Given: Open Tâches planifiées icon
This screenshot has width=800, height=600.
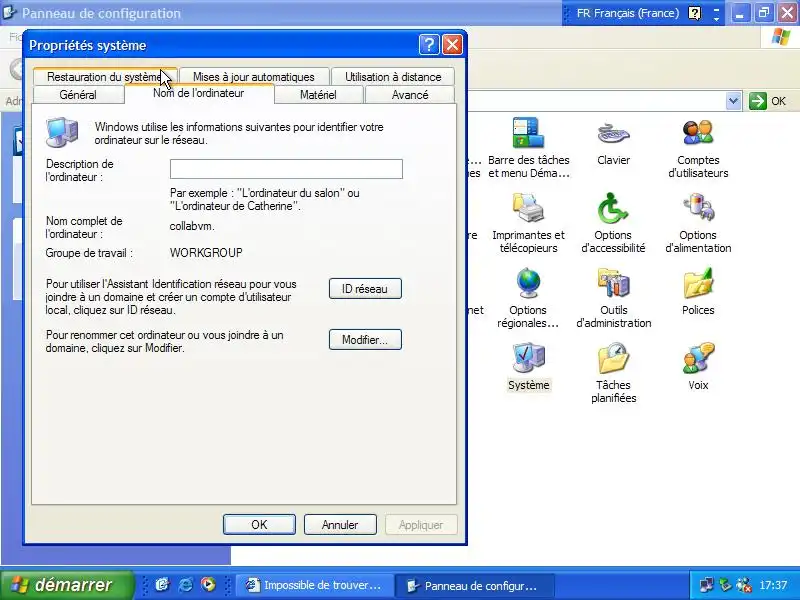Looking at the screenshot, I should 613,358.
